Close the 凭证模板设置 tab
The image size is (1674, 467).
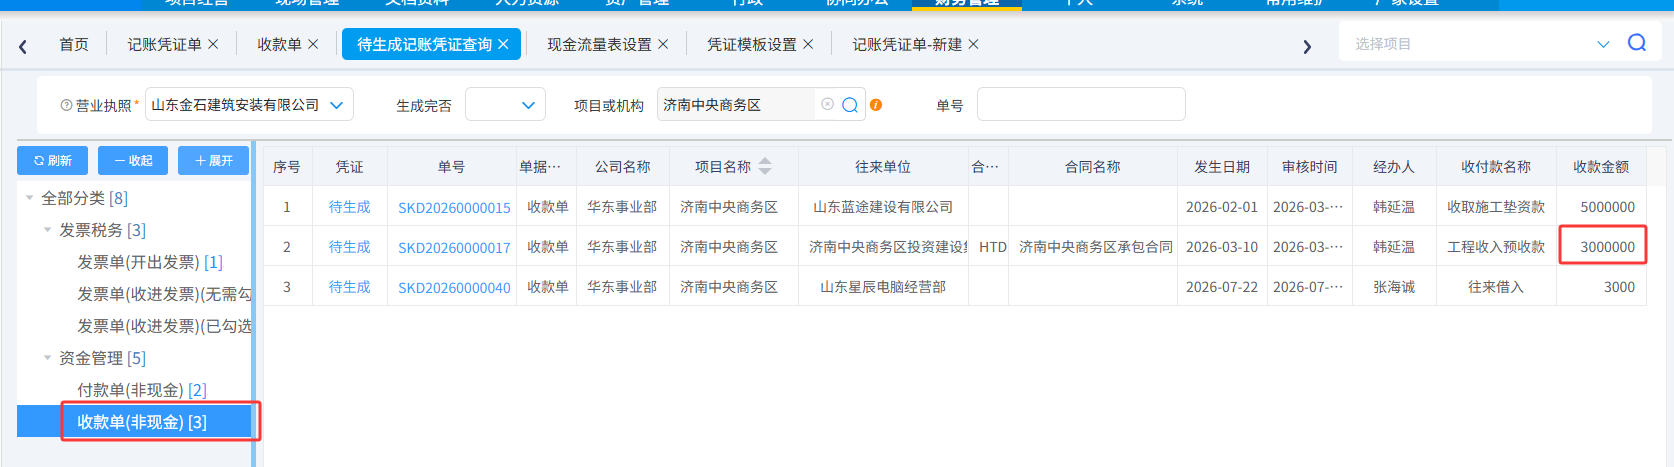pyautogui.click(x=808, y=44)
